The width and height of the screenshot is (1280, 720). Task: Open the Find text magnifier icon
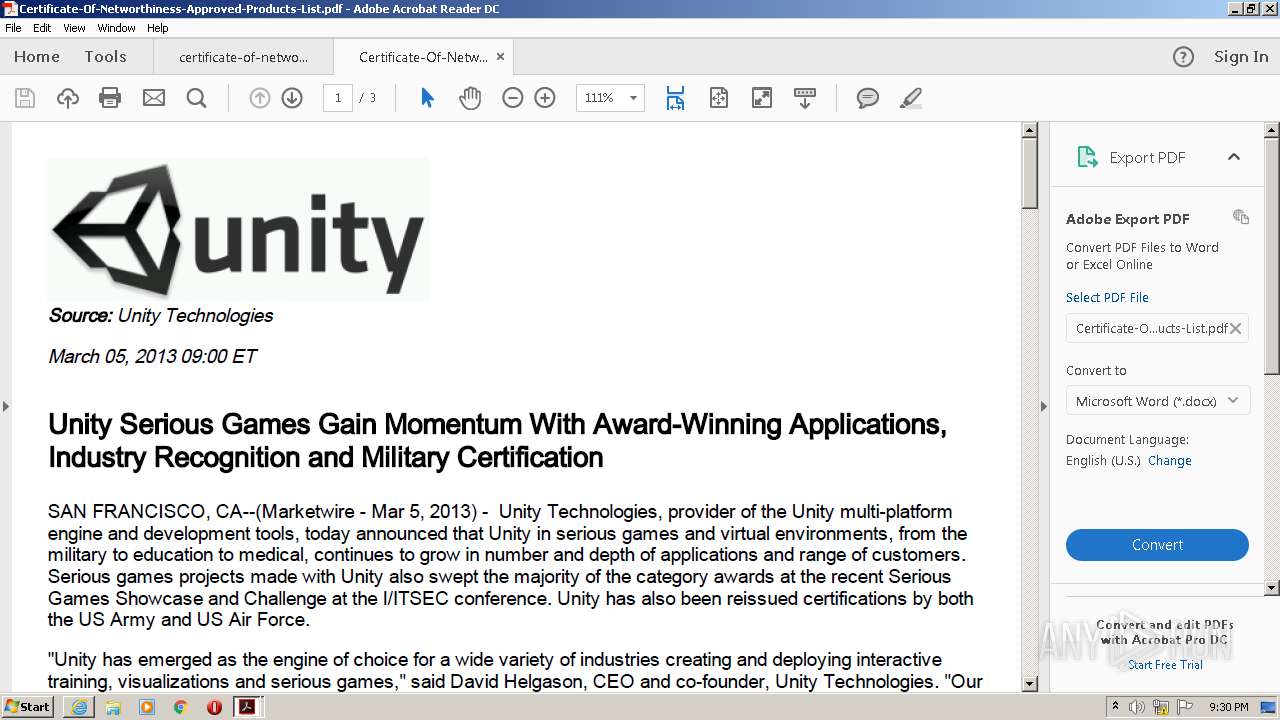196,98
